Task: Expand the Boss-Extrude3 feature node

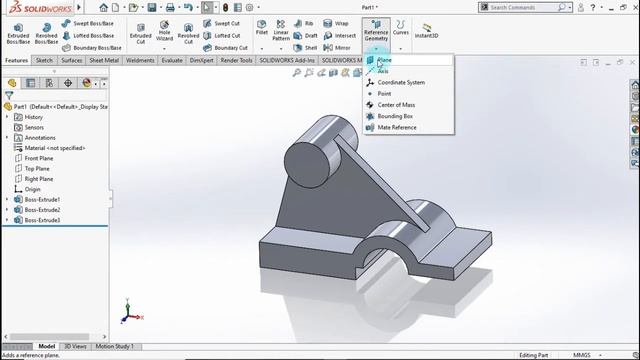Action: [x=7, y=220]
